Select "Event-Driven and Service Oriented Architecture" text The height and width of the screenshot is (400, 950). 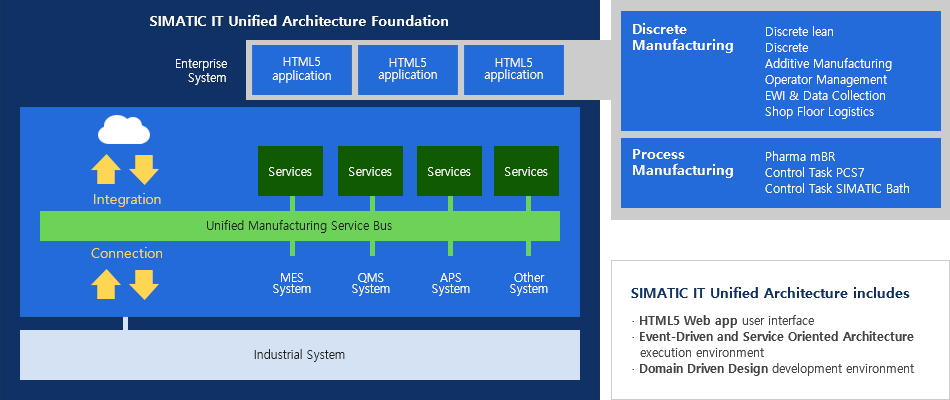tap(776, 336)
